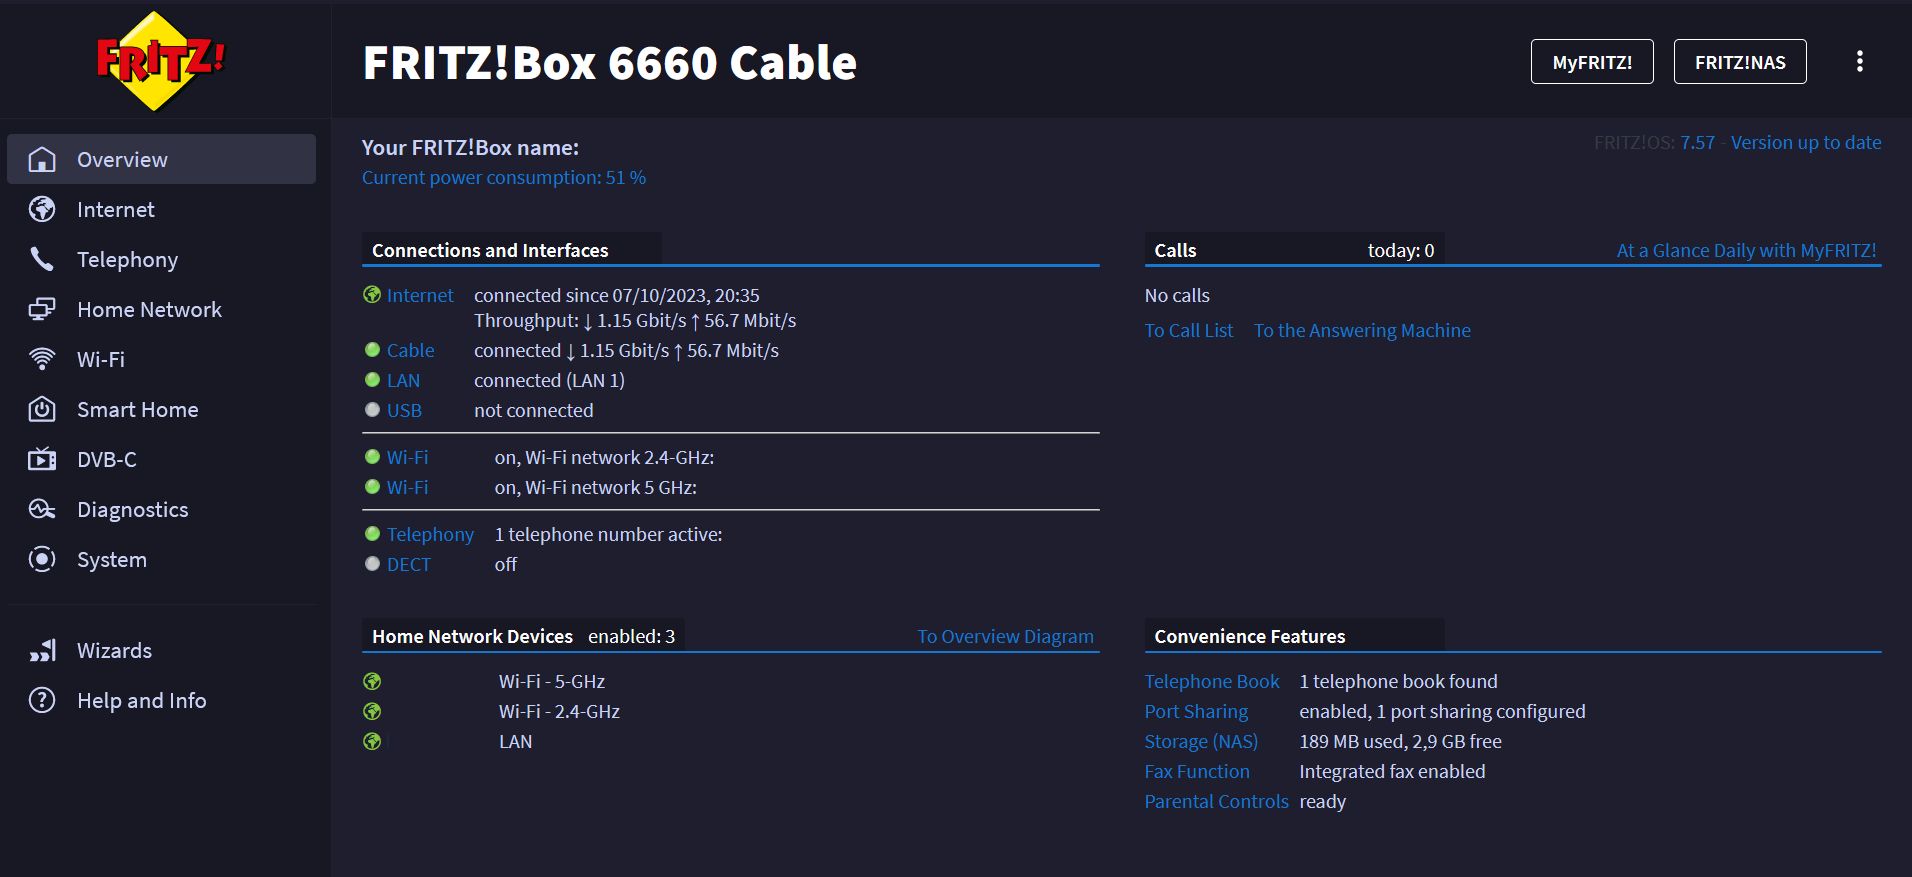Click the Internet globe sidebar icon
The width and height of the screenshot is (1912, 877).
42,209
